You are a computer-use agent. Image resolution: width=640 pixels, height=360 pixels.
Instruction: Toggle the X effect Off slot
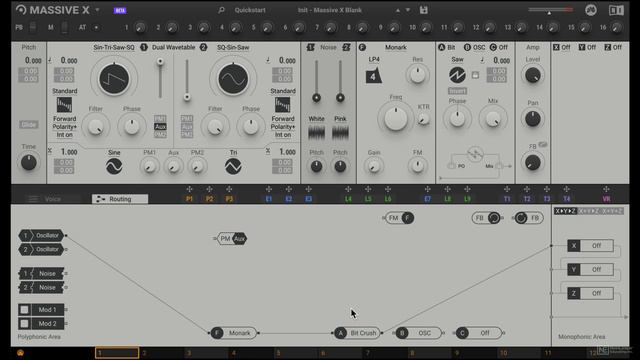click(x=590, y=246)
